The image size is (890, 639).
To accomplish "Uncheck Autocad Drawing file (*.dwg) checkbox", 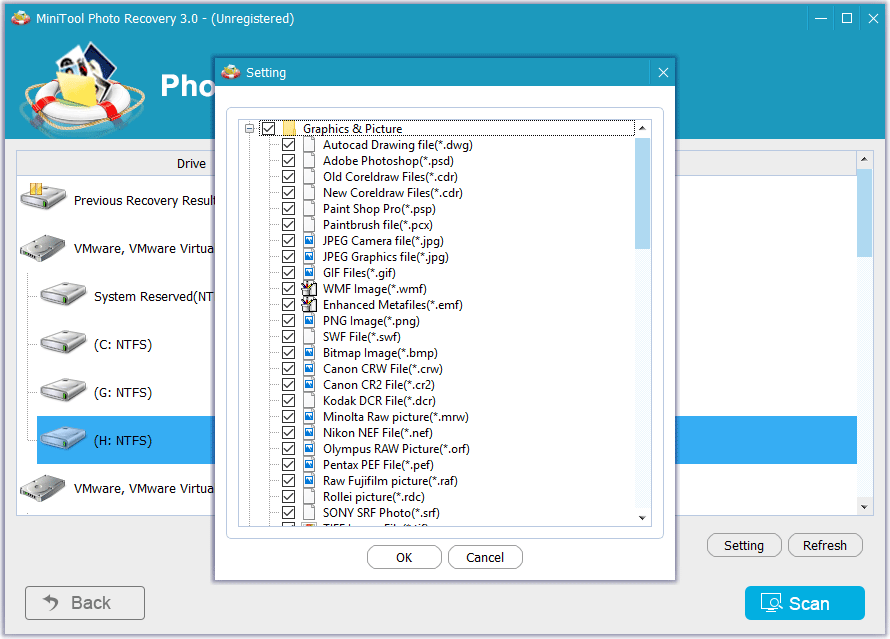I will [288, 145].
